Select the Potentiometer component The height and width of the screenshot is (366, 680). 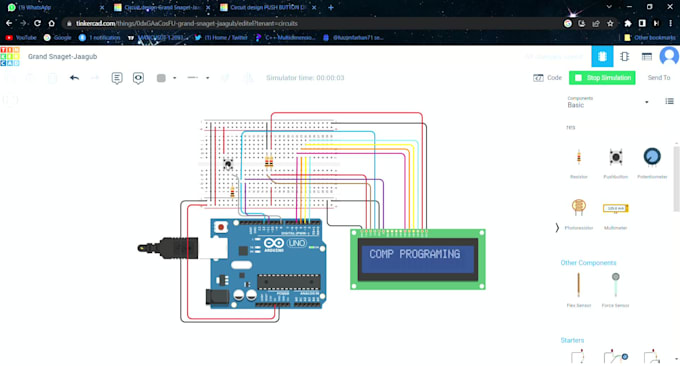[652, 163]
